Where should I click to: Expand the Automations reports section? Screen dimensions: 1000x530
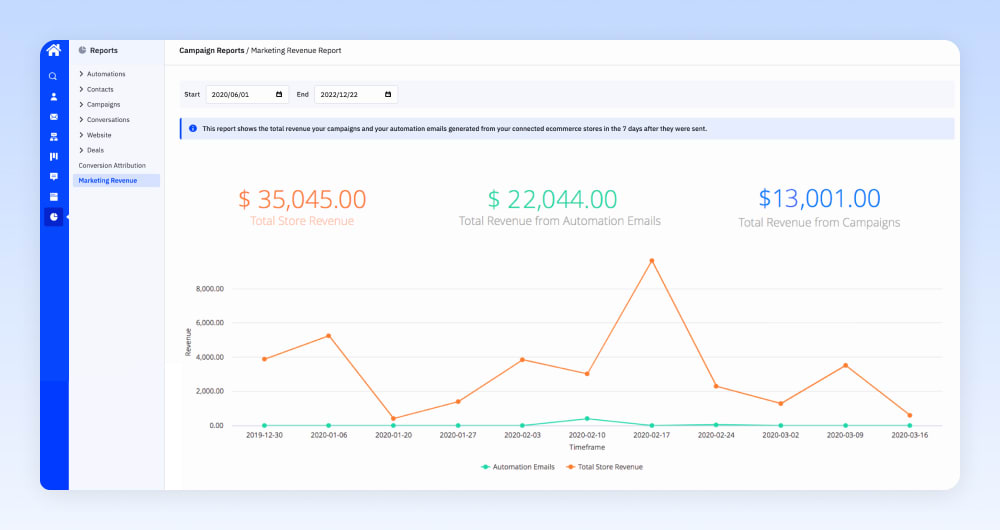[x=102, y=74]
